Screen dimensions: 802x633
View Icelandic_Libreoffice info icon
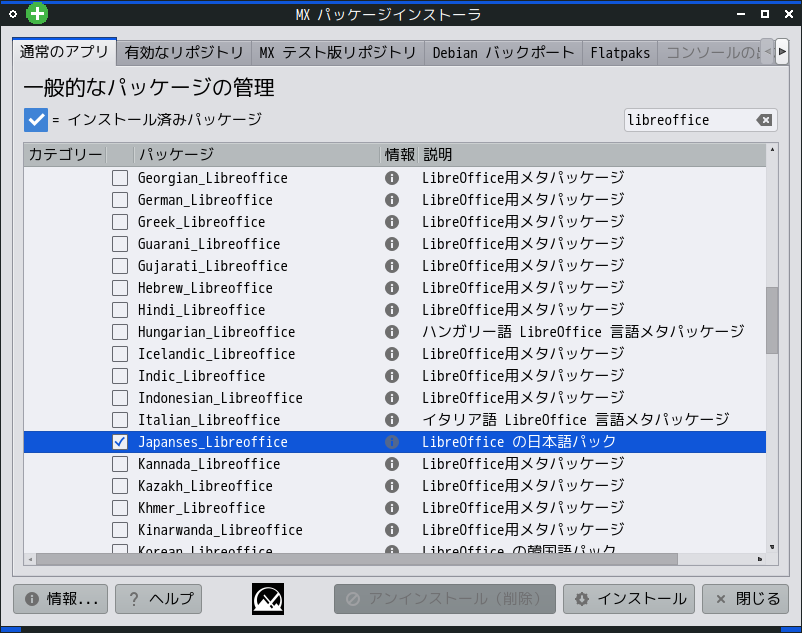click(392, 354)
